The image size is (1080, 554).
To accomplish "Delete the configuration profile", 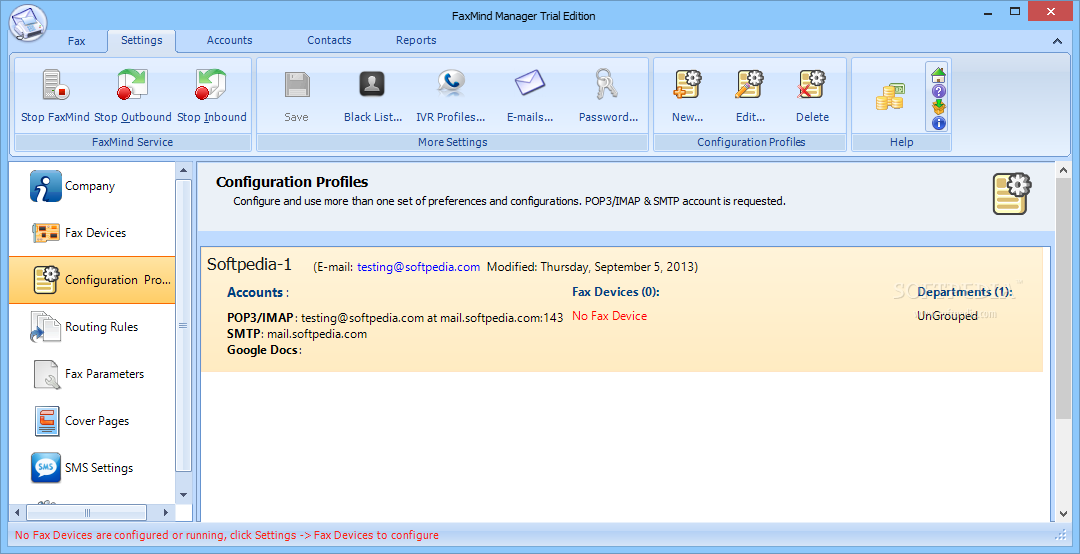I will tap(812, 96).
